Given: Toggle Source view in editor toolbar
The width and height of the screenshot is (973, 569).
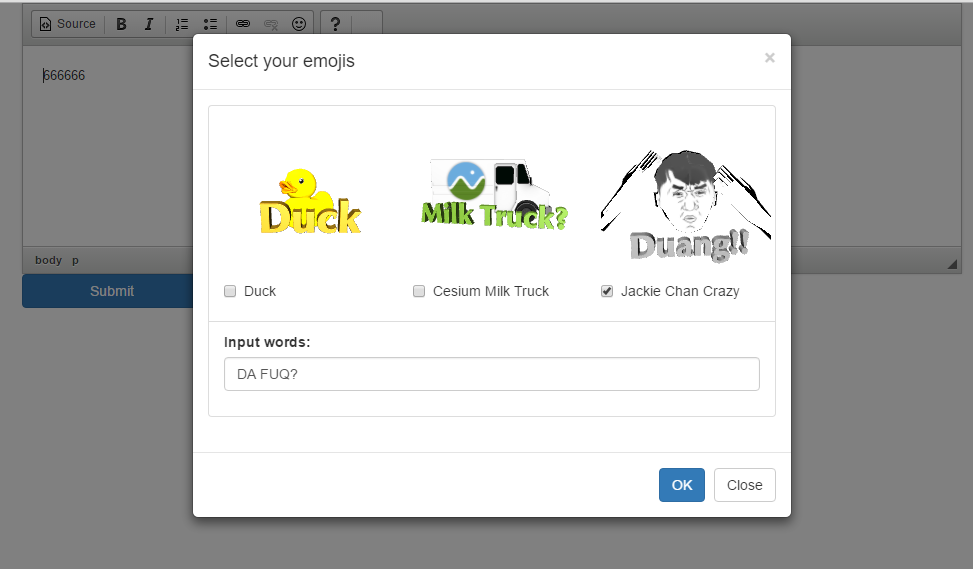Looking at the screenshot, I should pyautogui.click(x=68, y=24).
